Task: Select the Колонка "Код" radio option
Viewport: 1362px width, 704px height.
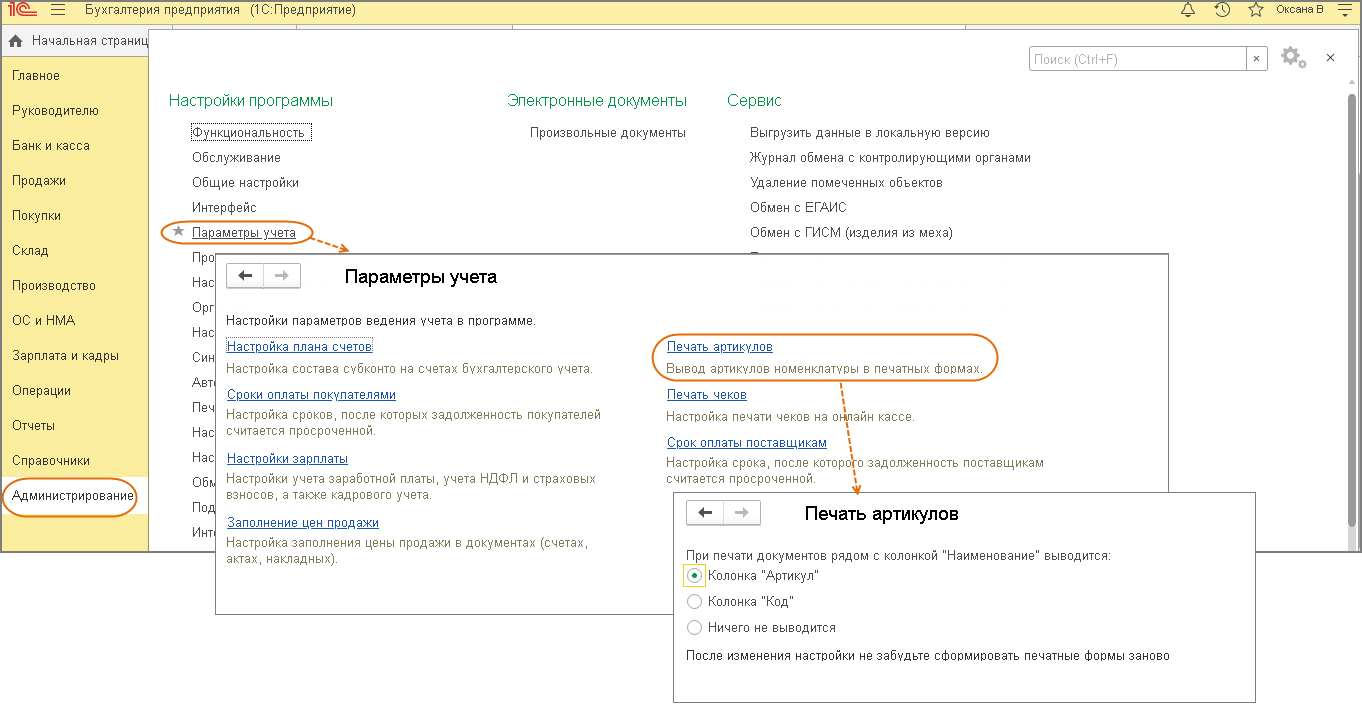Action: pos(695,602)
